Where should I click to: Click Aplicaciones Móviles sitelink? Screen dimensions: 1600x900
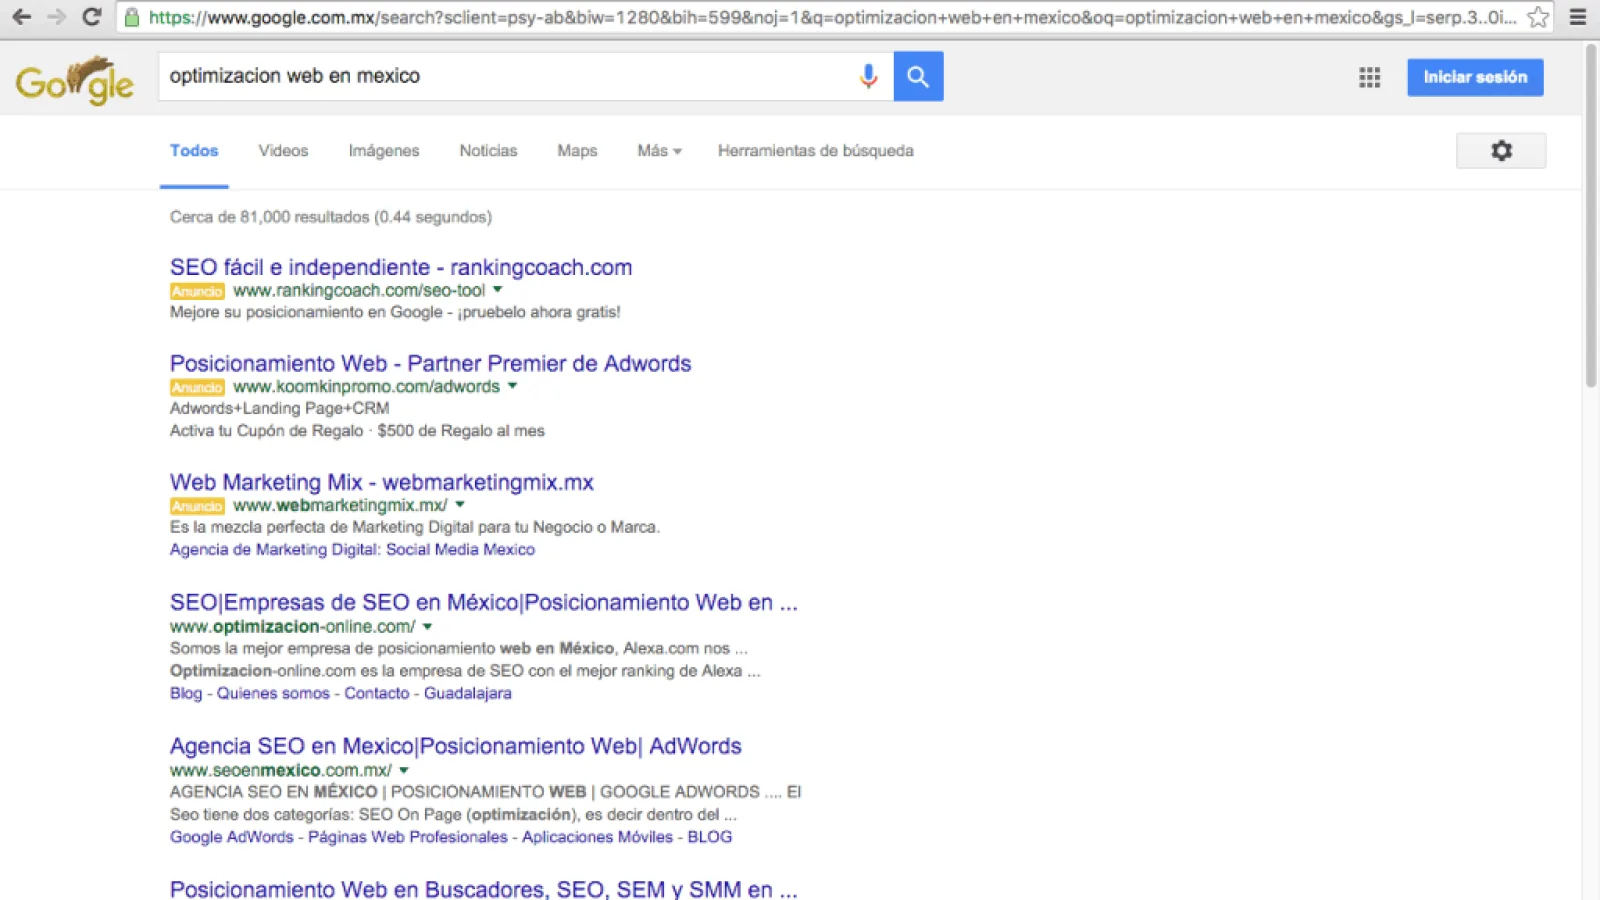pyautogui.click(x=597, y=838)
